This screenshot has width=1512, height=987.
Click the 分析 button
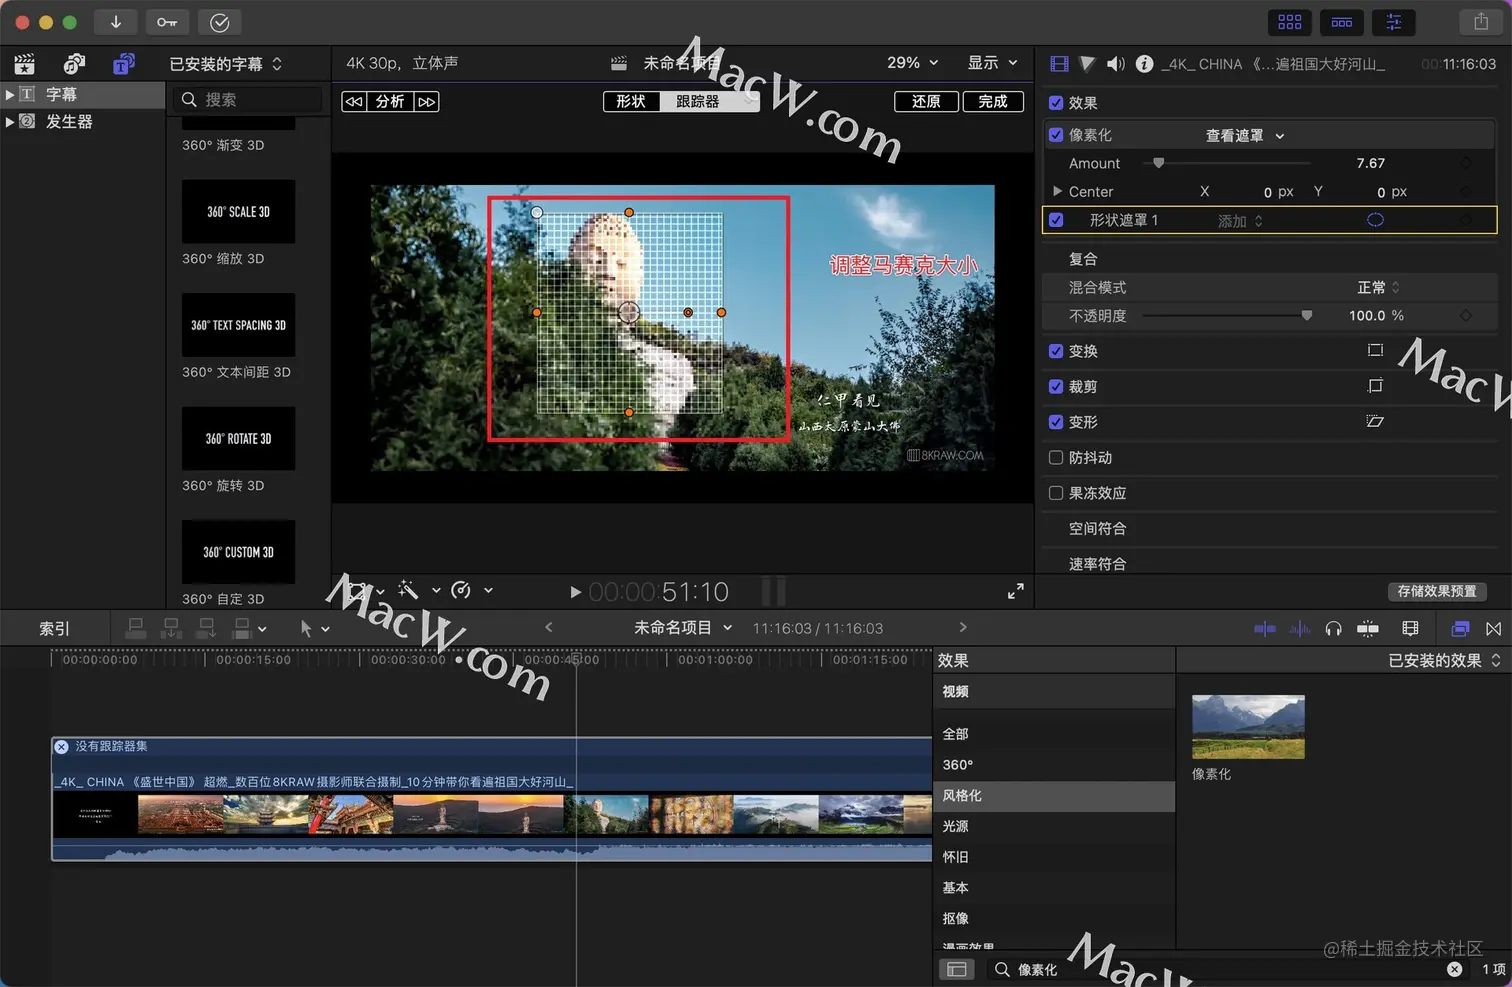[x=390, y=101]
